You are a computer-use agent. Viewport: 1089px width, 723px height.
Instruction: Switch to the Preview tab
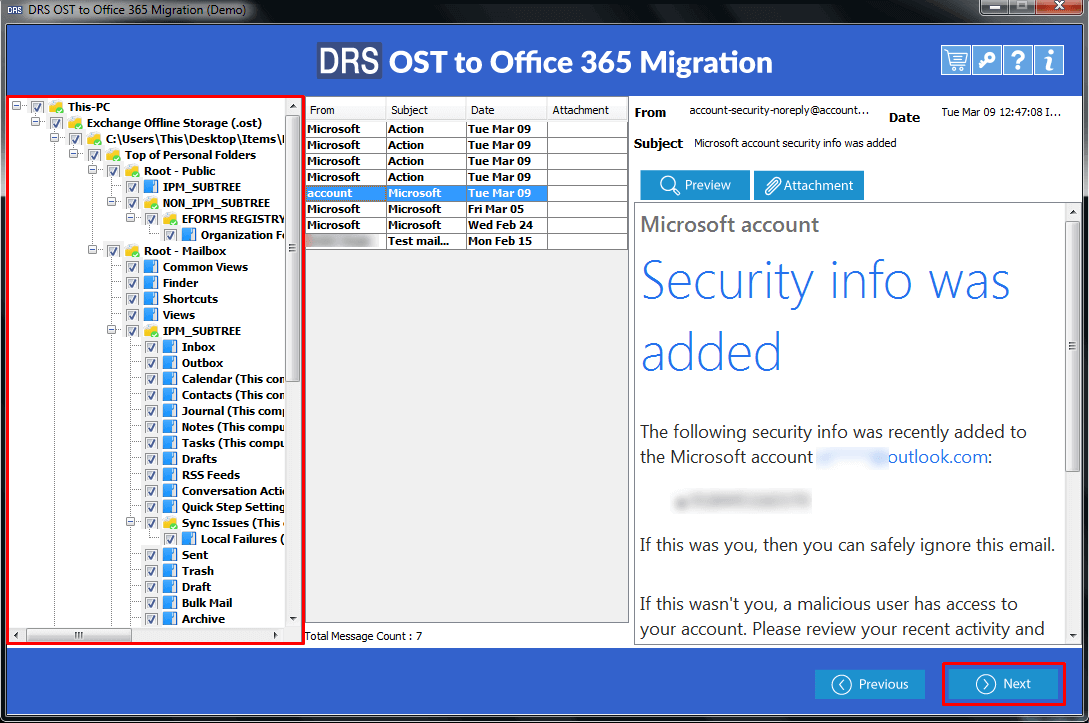pos(694,185)
